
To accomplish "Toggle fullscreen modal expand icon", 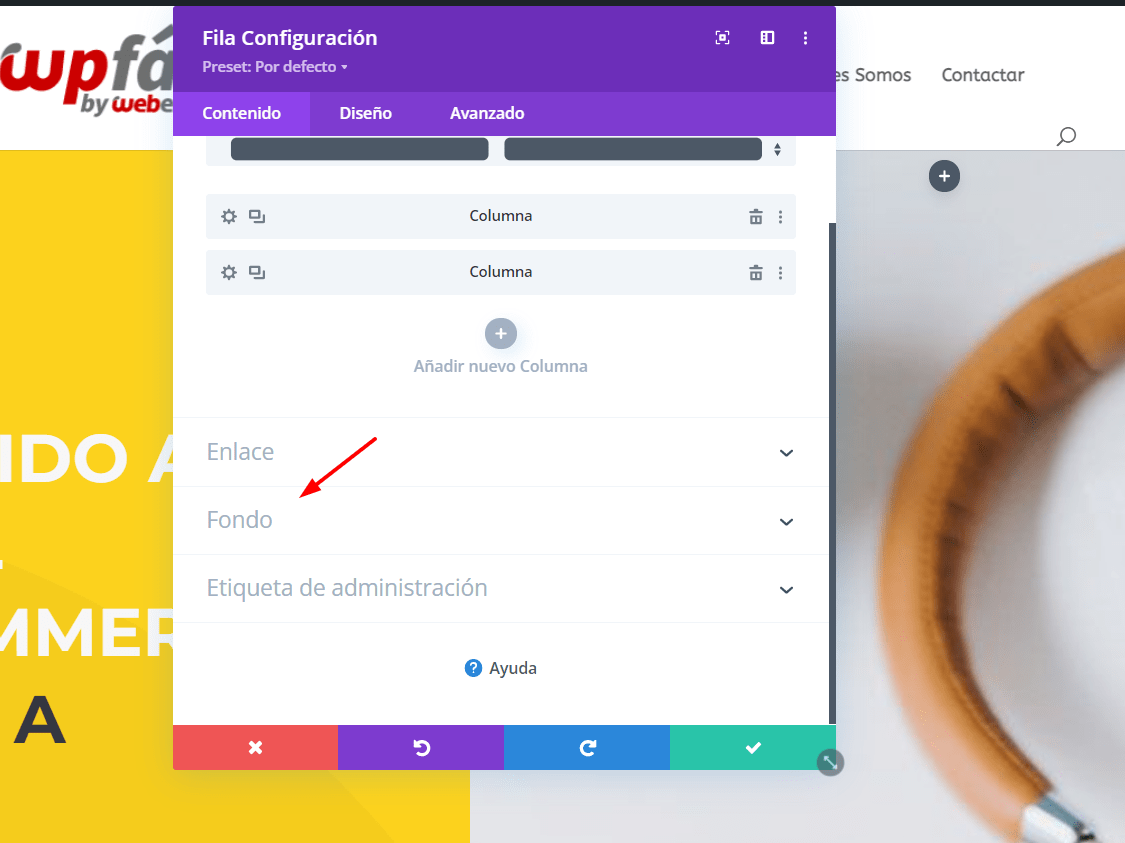I will (722, 37).
